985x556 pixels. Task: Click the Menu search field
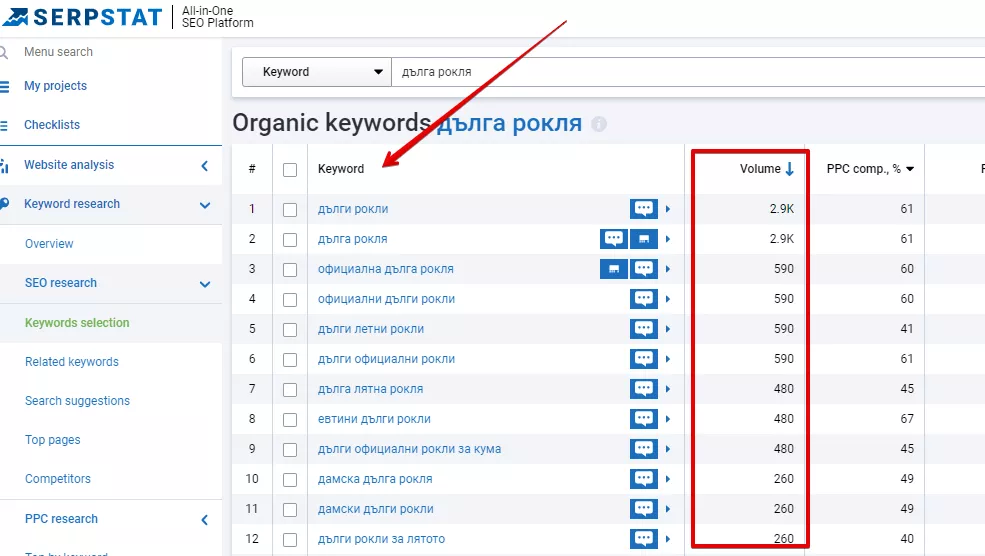tap(58, 52)
